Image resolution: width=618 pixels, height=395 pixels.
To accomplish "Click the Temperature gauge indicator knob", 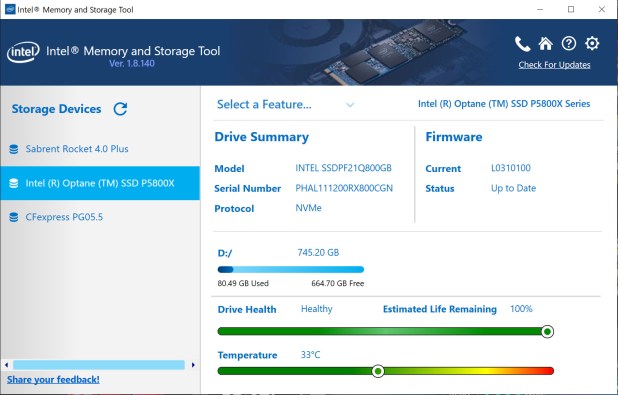I will pos(378,371).
